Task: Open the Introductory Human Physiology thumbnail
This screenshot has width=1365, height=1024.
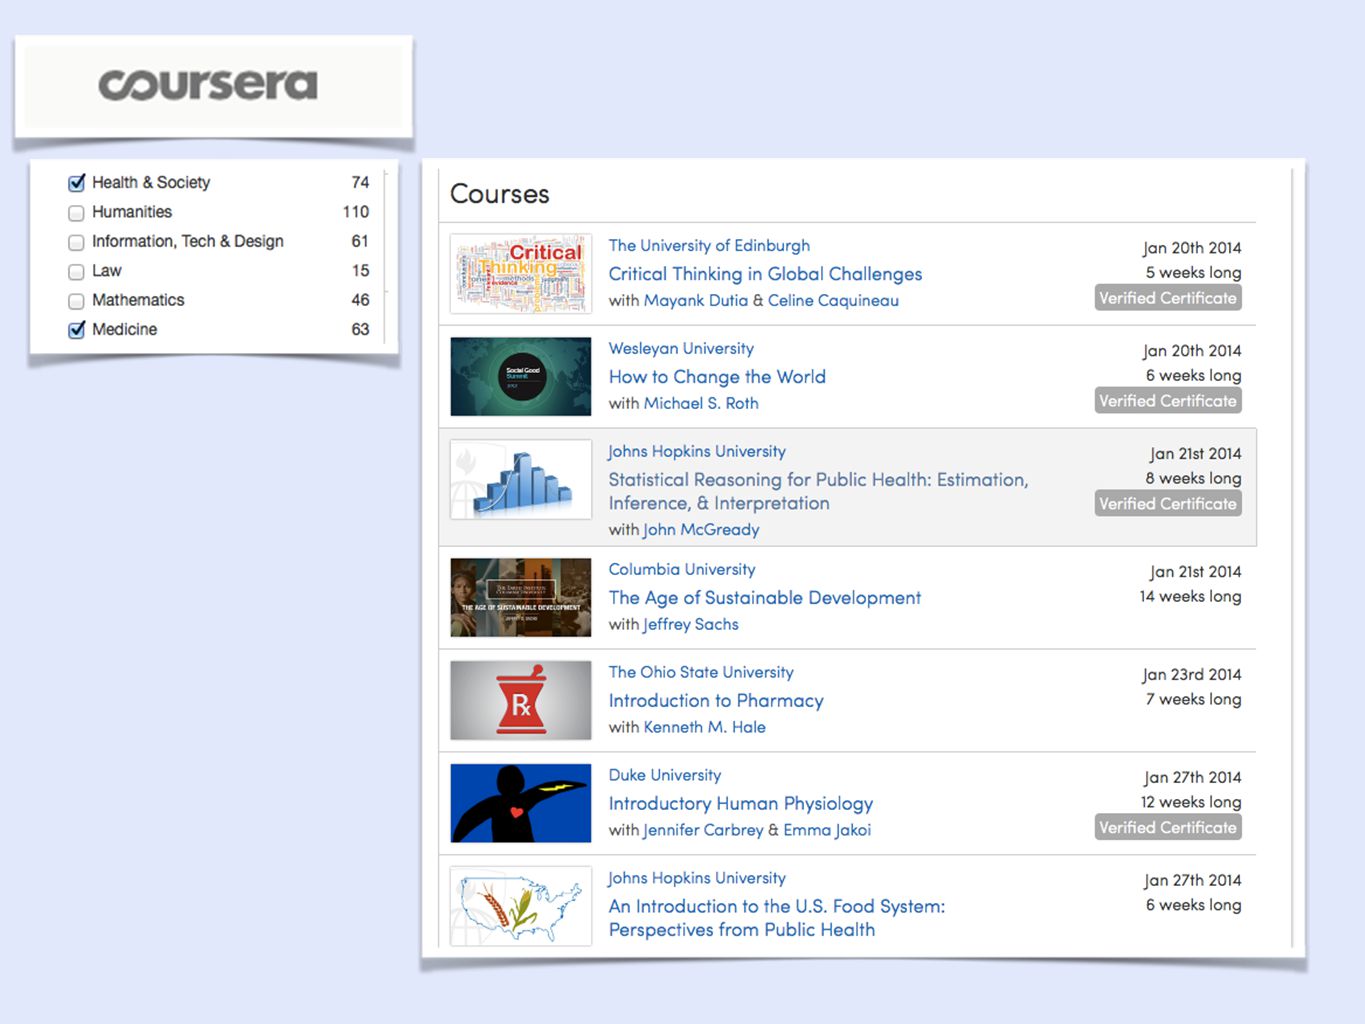Action: [520, 803]
